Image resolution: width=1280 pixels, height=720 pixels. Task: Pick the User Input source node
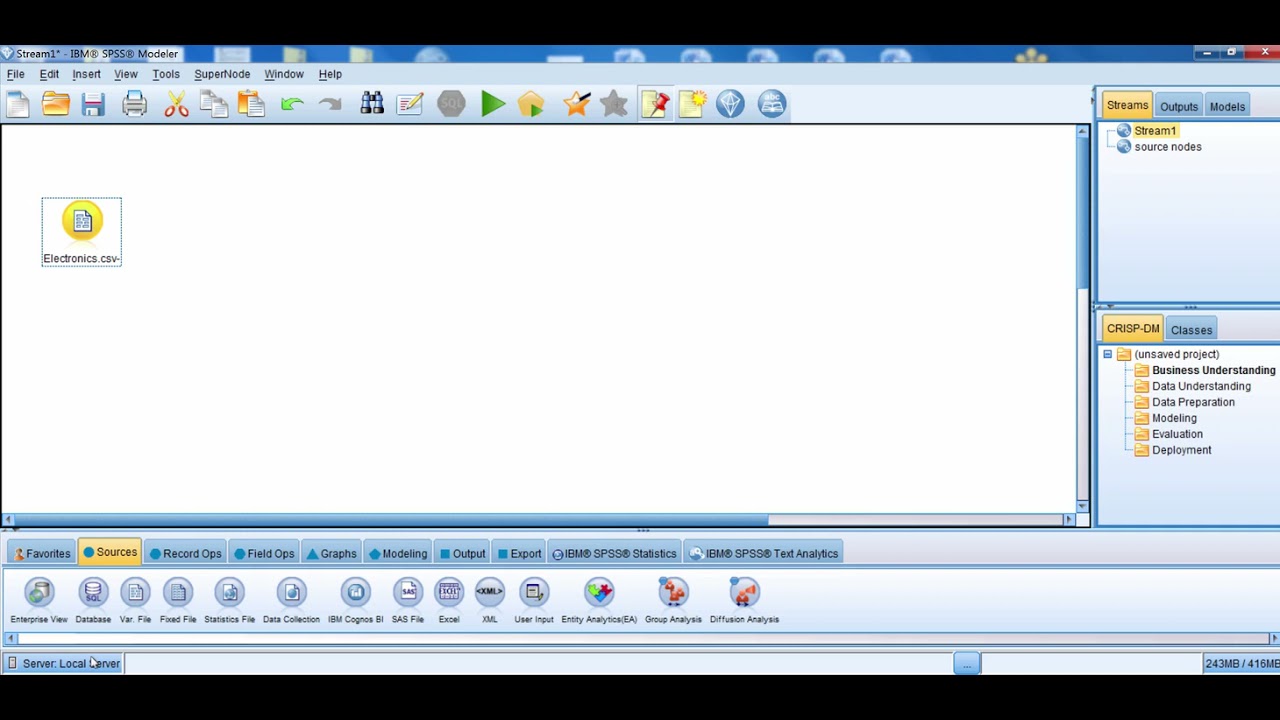coord(534,601)
